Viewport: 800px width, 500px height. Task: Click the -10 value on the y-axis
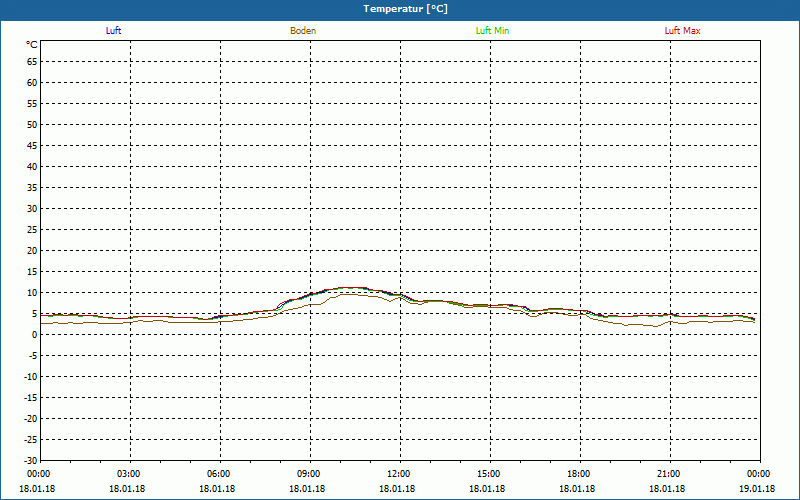click(31, 377)
